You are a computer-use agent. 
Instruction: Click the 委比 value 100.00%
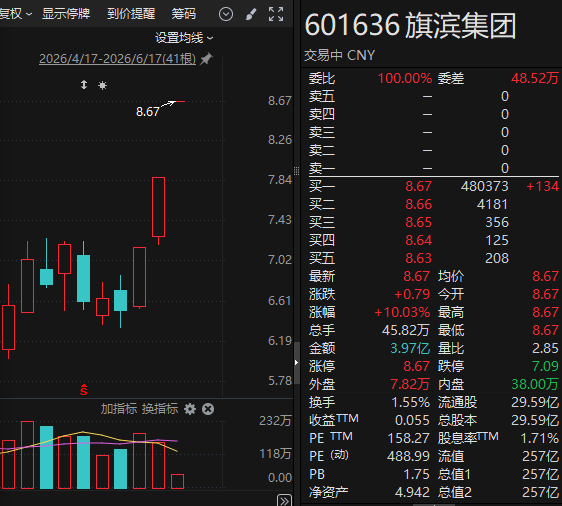(405, 78)
